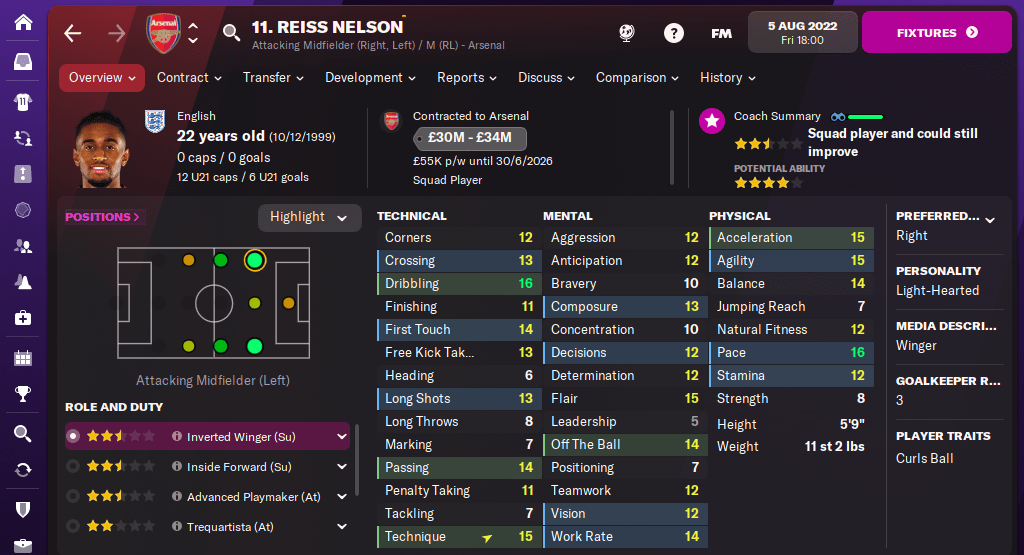Open the Highlight dropdown
Screen dimensions: 1024x555
pyautogui.click(x=309, y=217)
